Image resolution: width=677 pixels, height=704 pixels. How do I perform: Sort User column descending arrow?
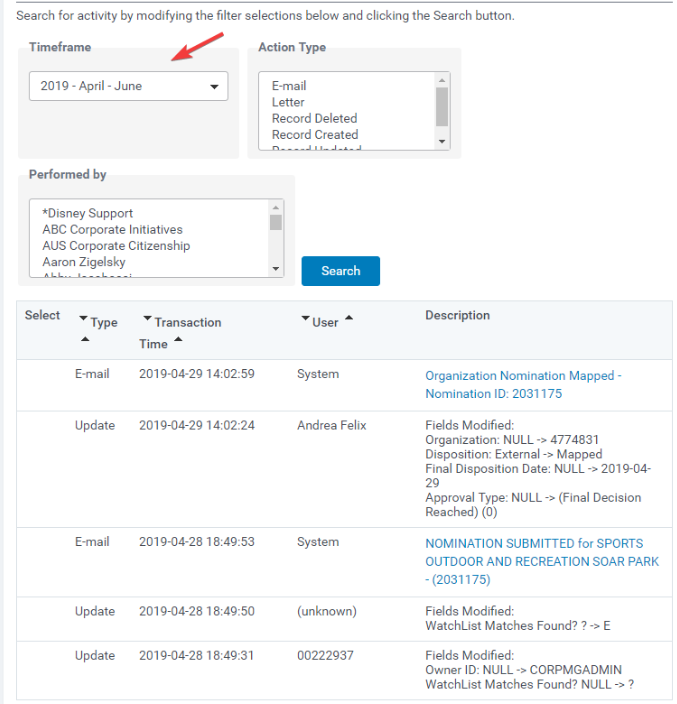coord(305,318)
